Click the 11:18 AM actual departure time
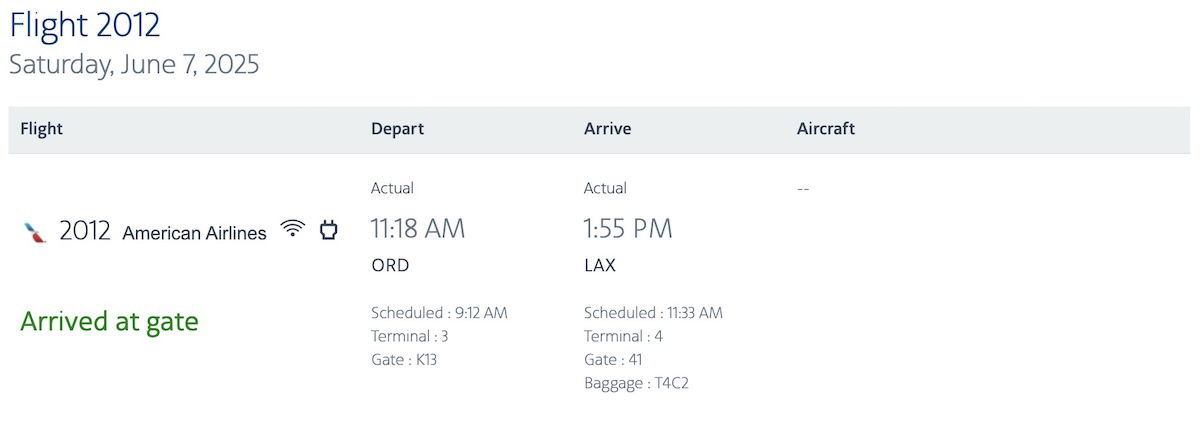Screen dimensions: 1200x426 [418, 229]
